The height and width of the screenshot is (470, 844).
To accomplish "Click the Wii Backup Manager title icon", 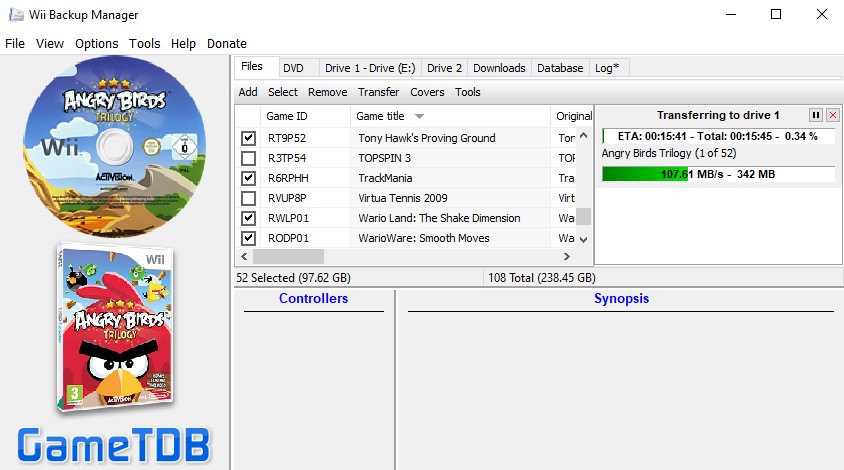I will click(x=16, y=15).
